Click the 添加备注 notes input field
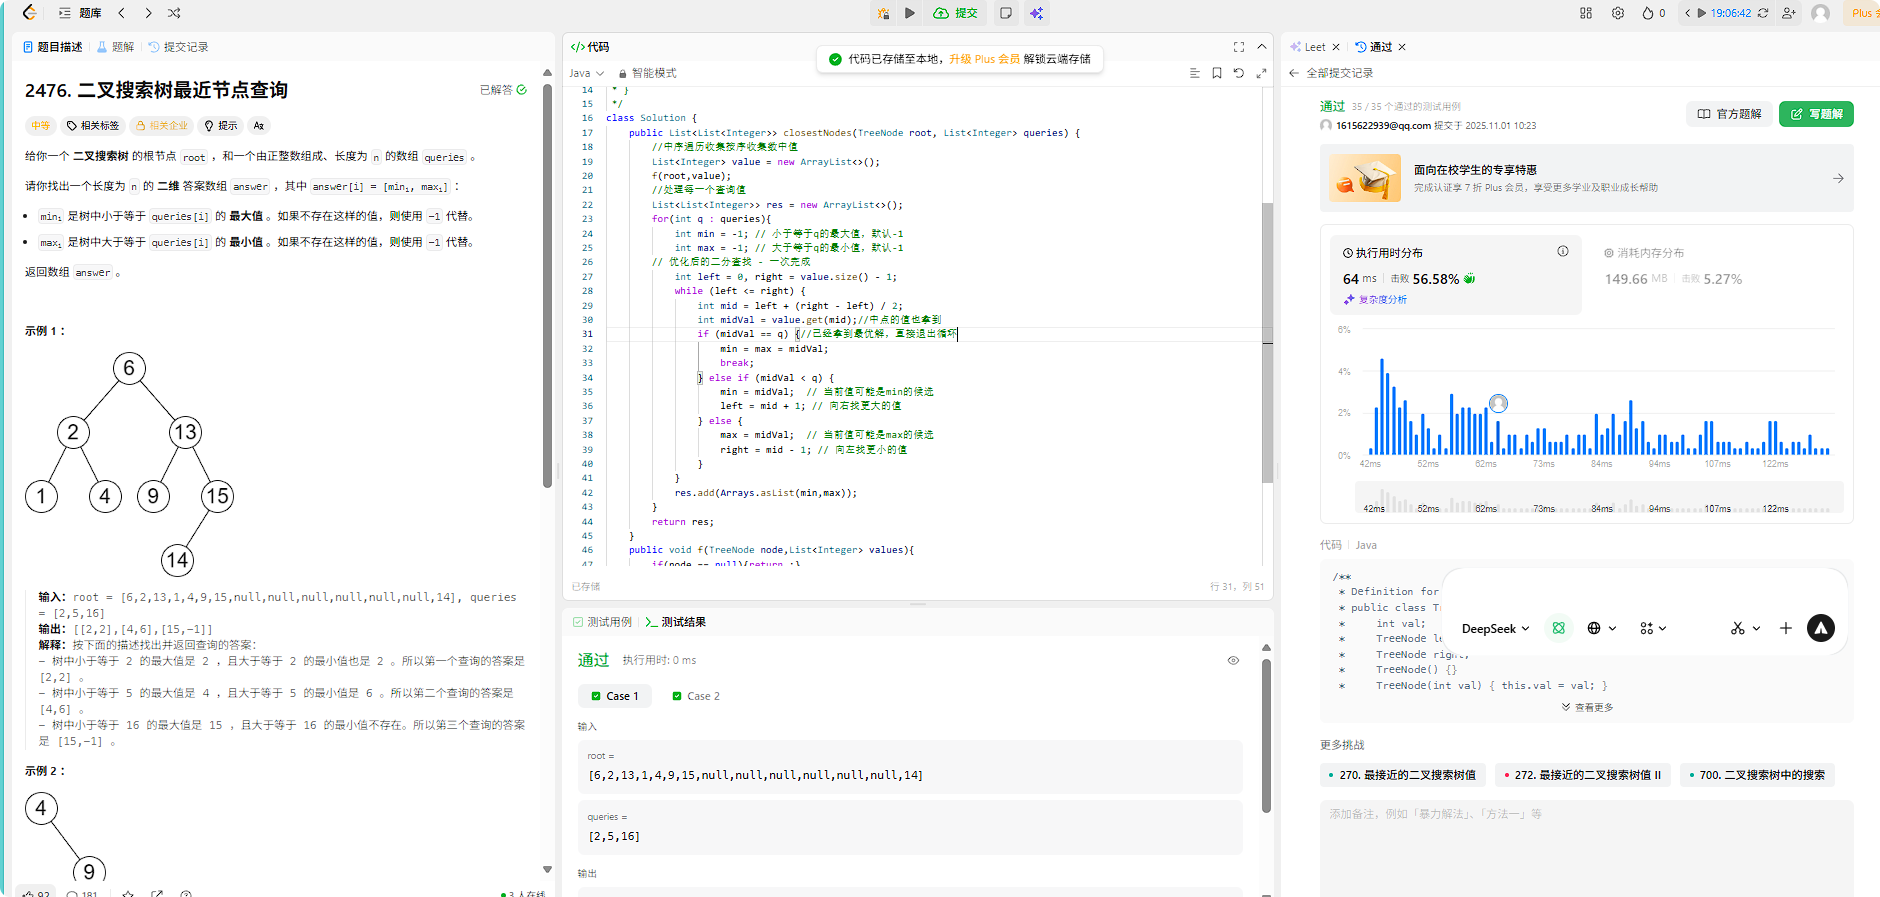The image size is (1880, 897). 1586,847
